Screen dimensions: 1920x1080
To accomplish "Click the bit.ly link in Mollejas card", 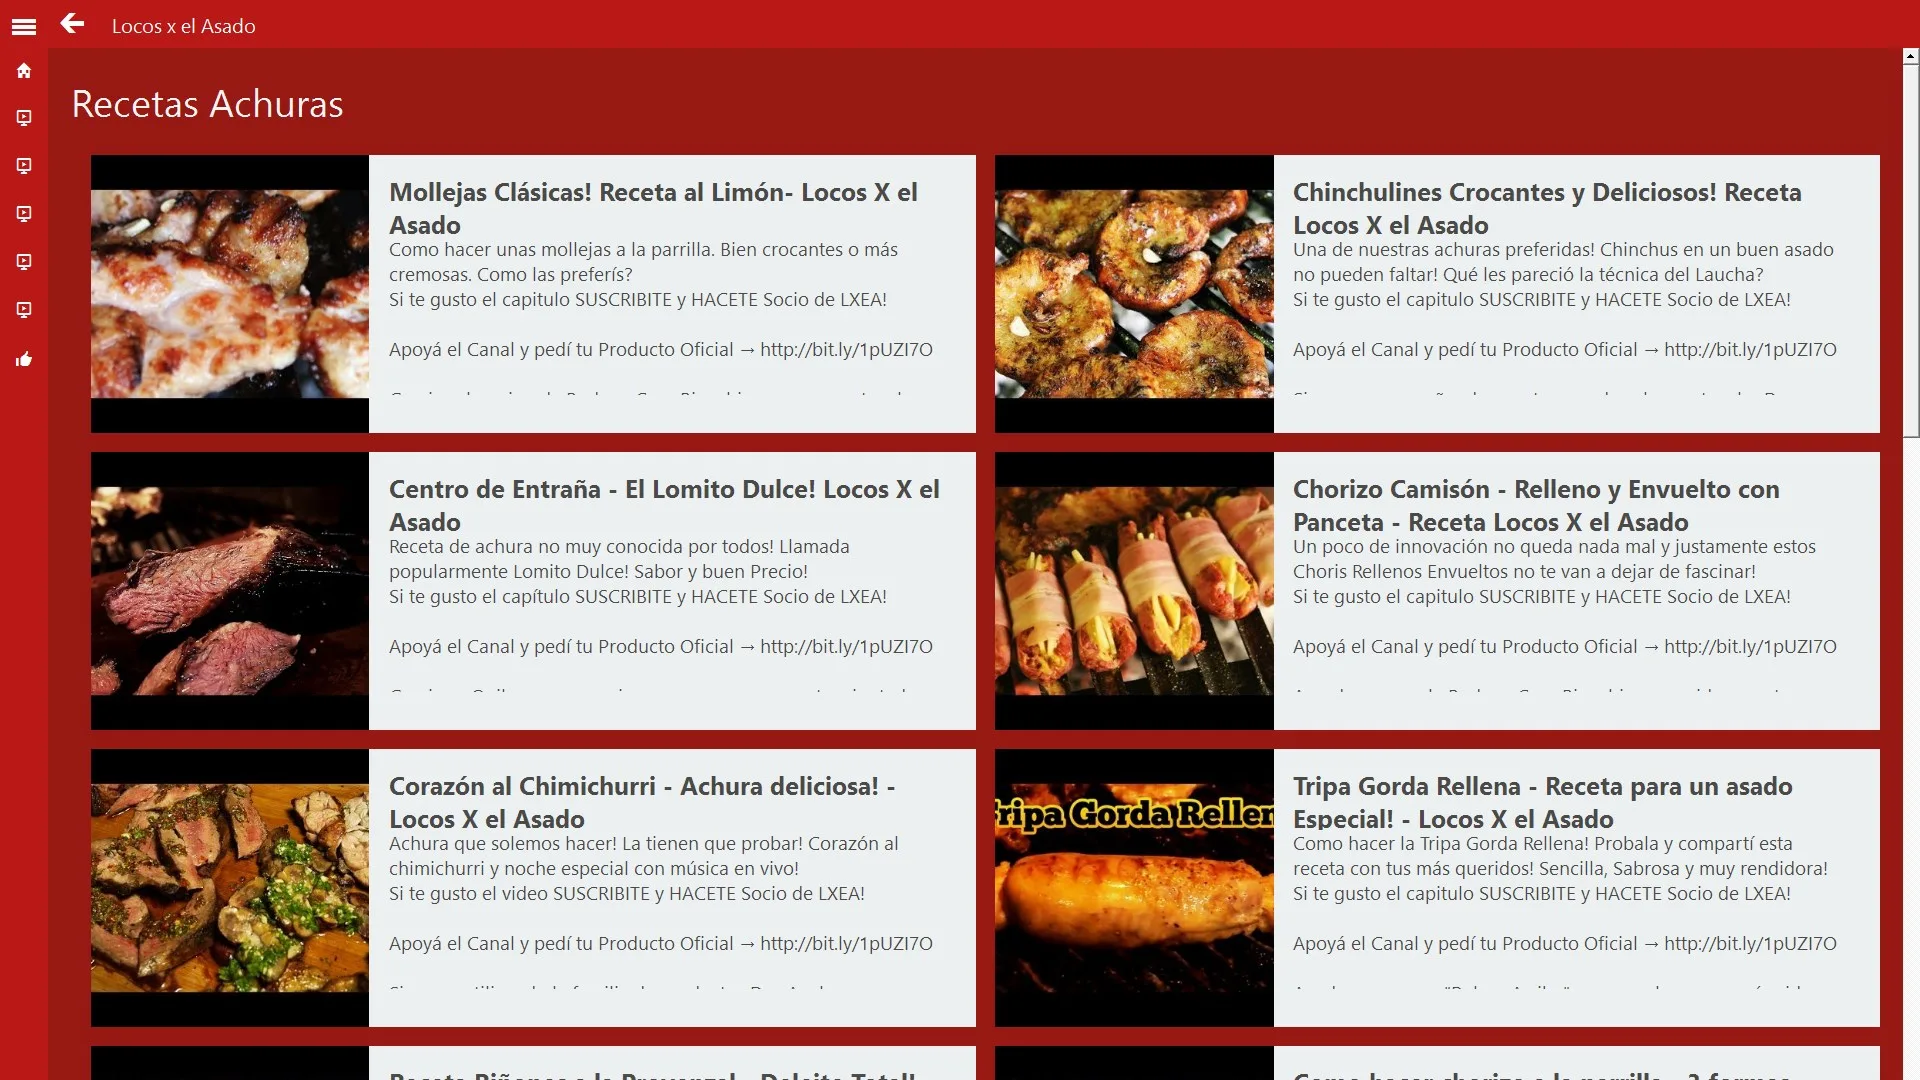I will [x=846, y=349].
